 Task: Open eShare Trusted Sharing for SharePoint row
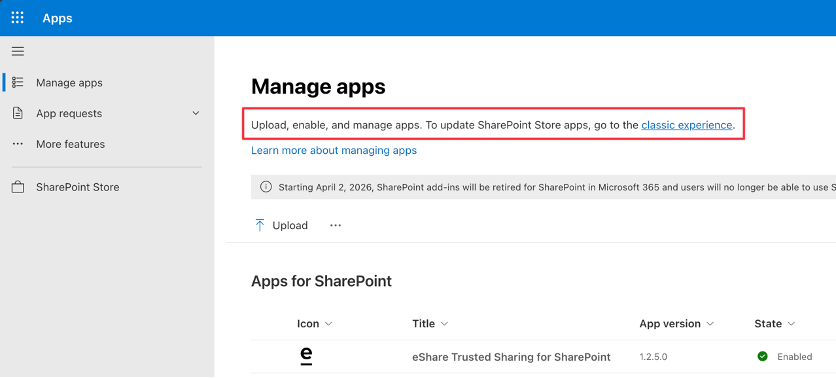[x=511, y=357]
